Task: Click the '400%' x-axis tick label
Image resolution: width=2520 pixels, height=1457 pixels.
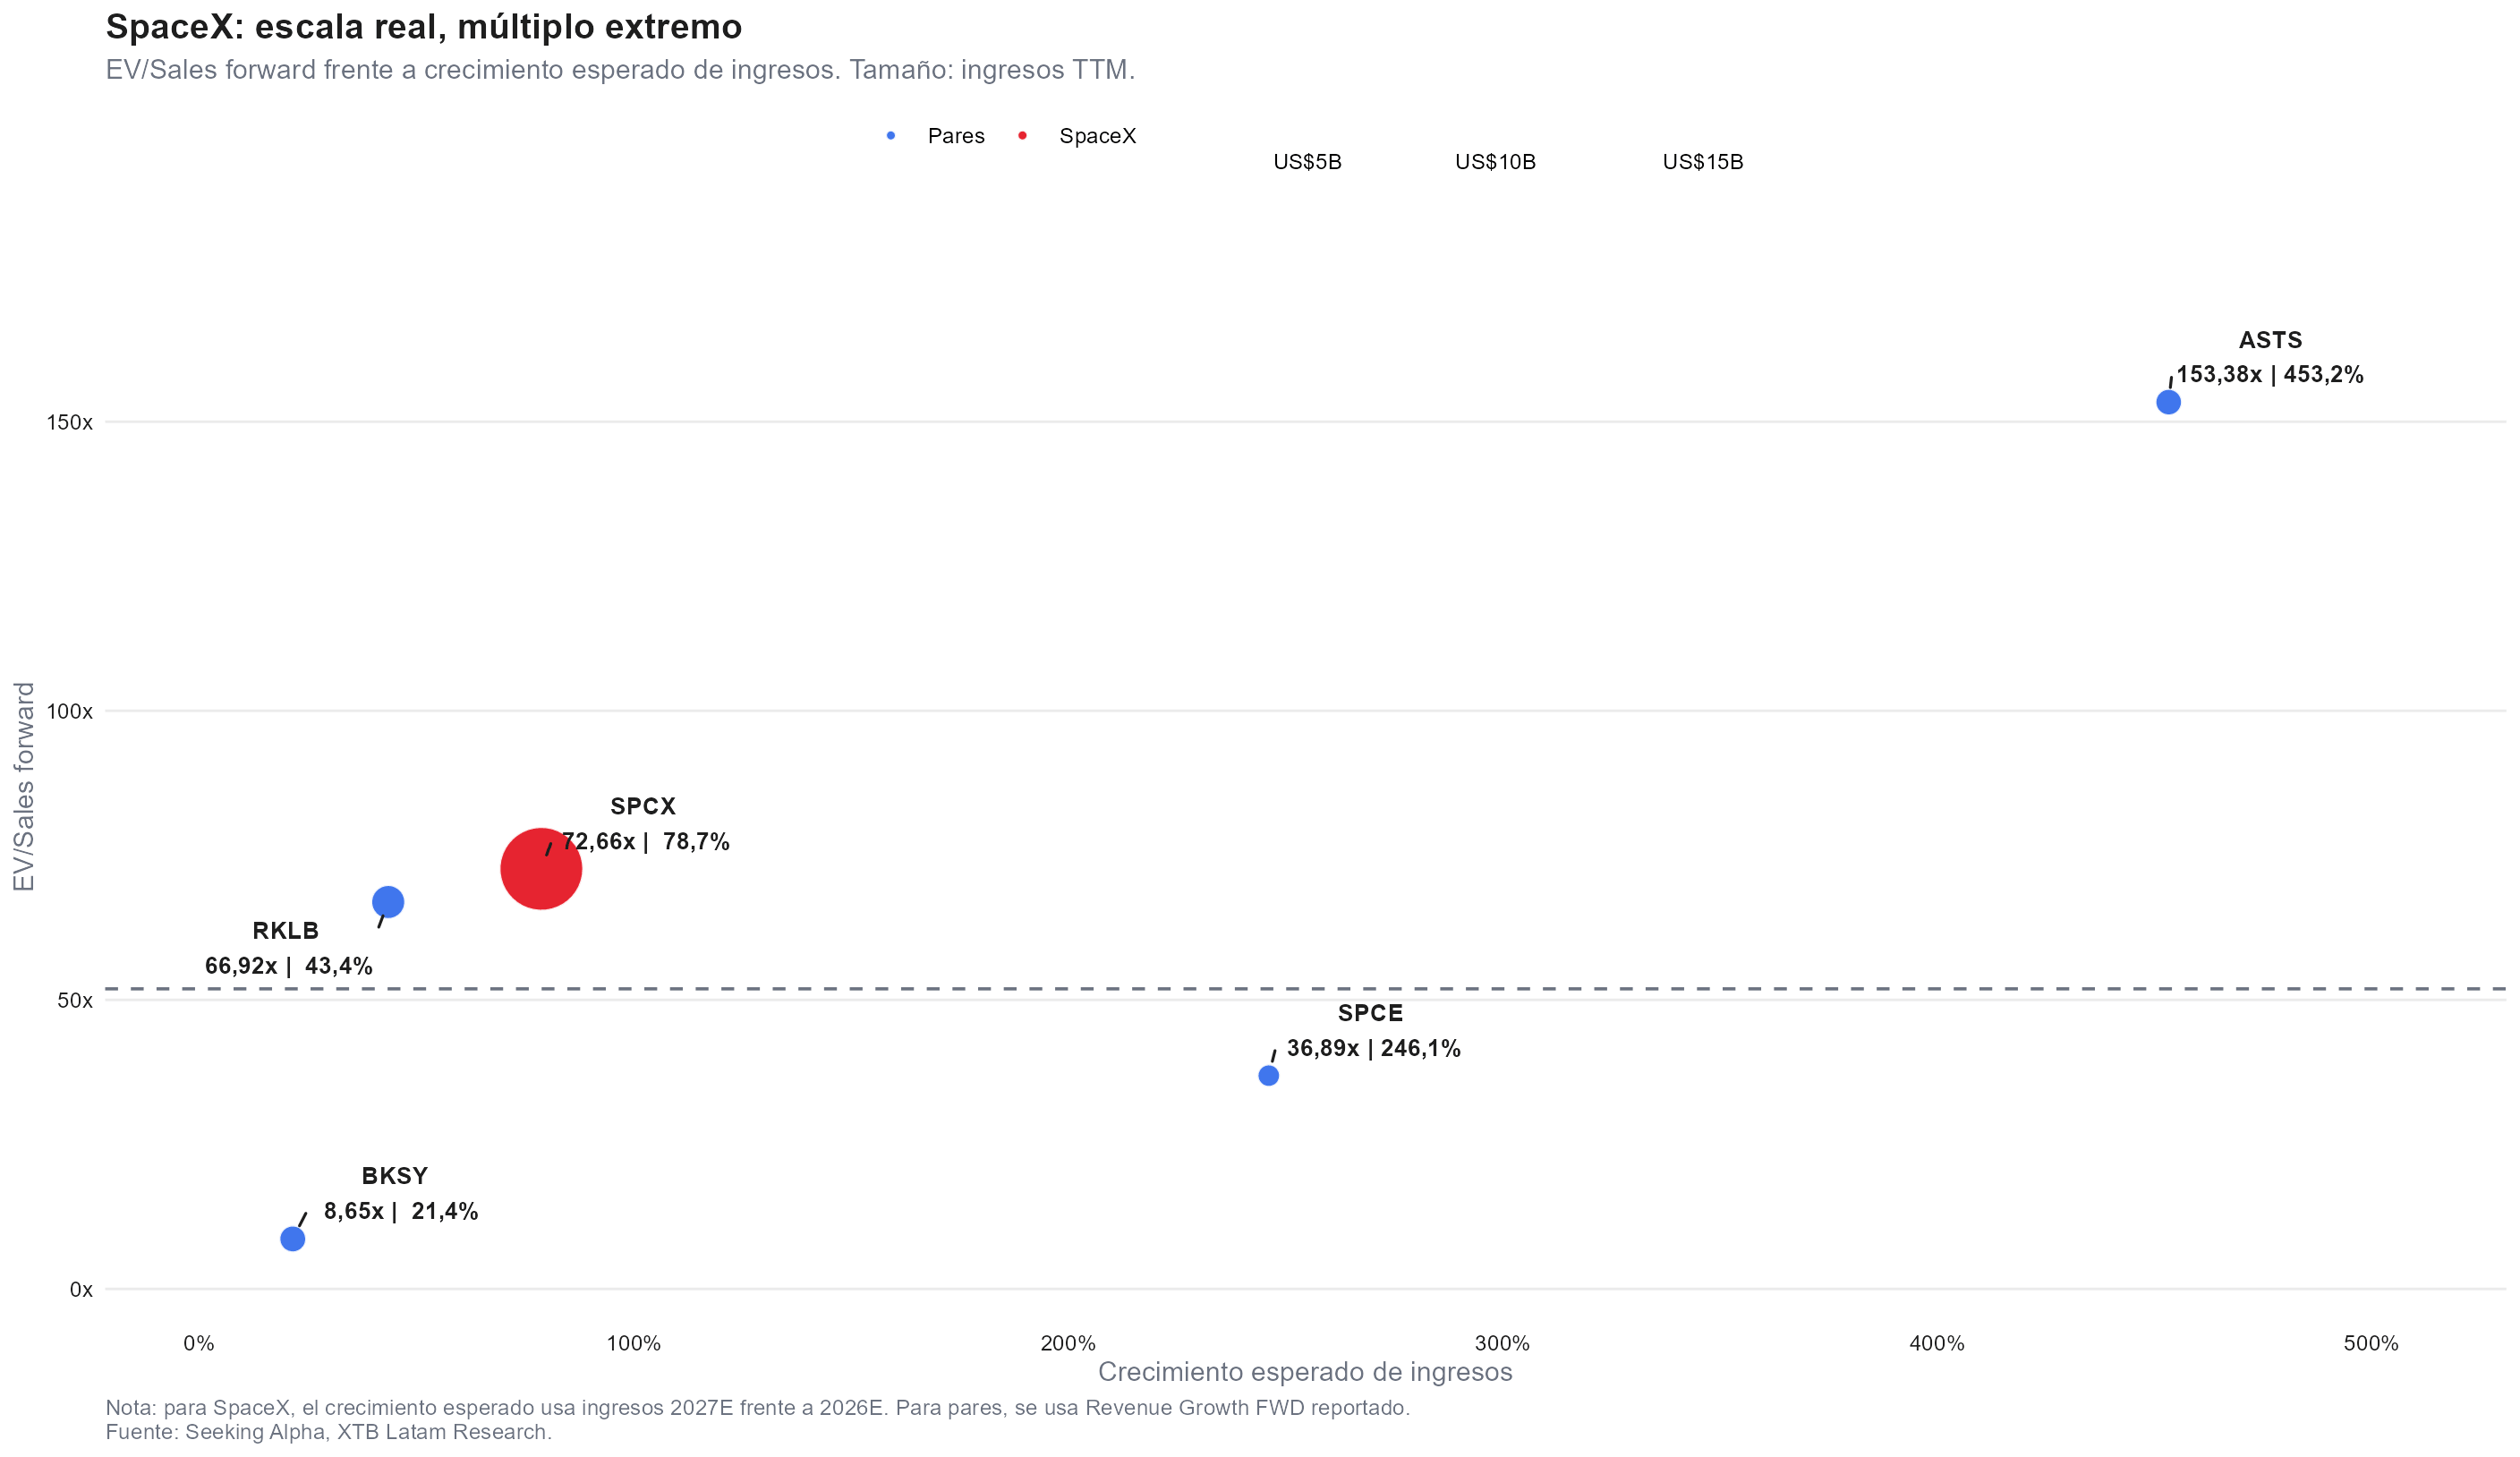Action: tap(1937, 1344)
